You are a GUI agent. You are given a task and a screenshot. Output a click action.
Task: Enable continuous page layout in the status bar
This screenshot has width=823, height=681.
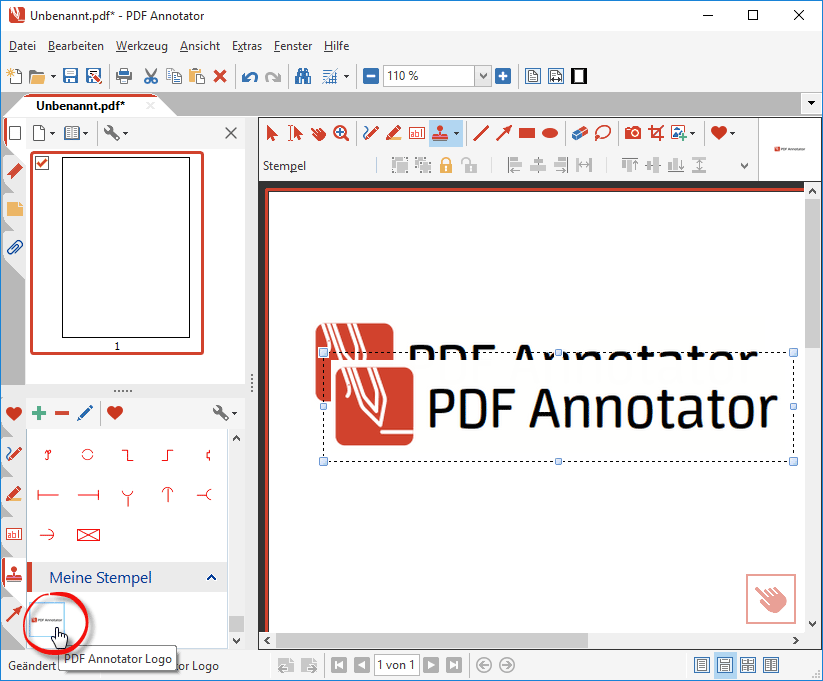[725, 665]
